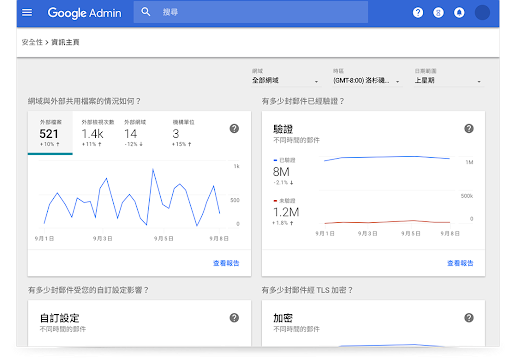Click the search magnifier icon
512x362 pixels.
point(146,12)
